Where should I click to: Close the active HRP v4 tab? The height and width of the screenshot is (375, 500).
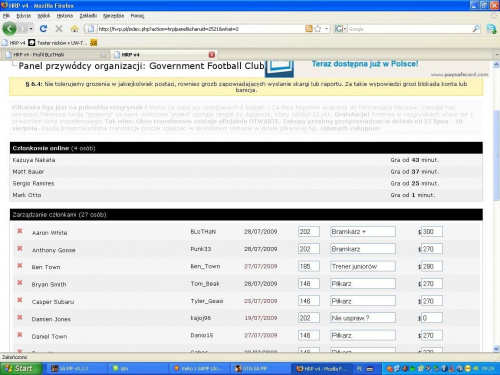(x=212, y=54)
